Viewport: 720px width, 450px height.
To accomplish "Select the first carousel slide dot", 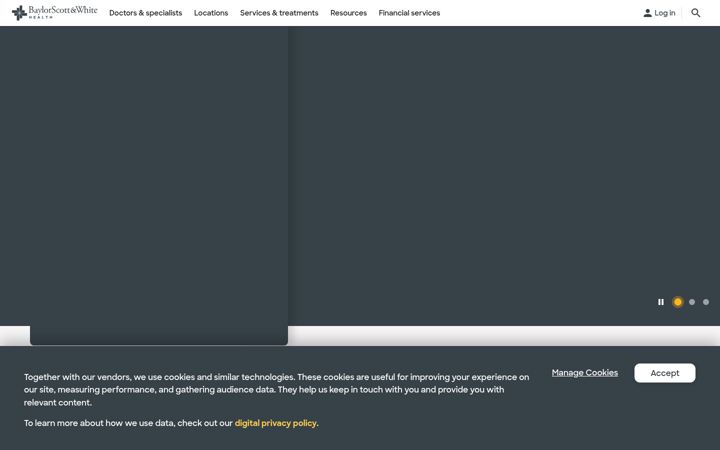I will (678, 302).
